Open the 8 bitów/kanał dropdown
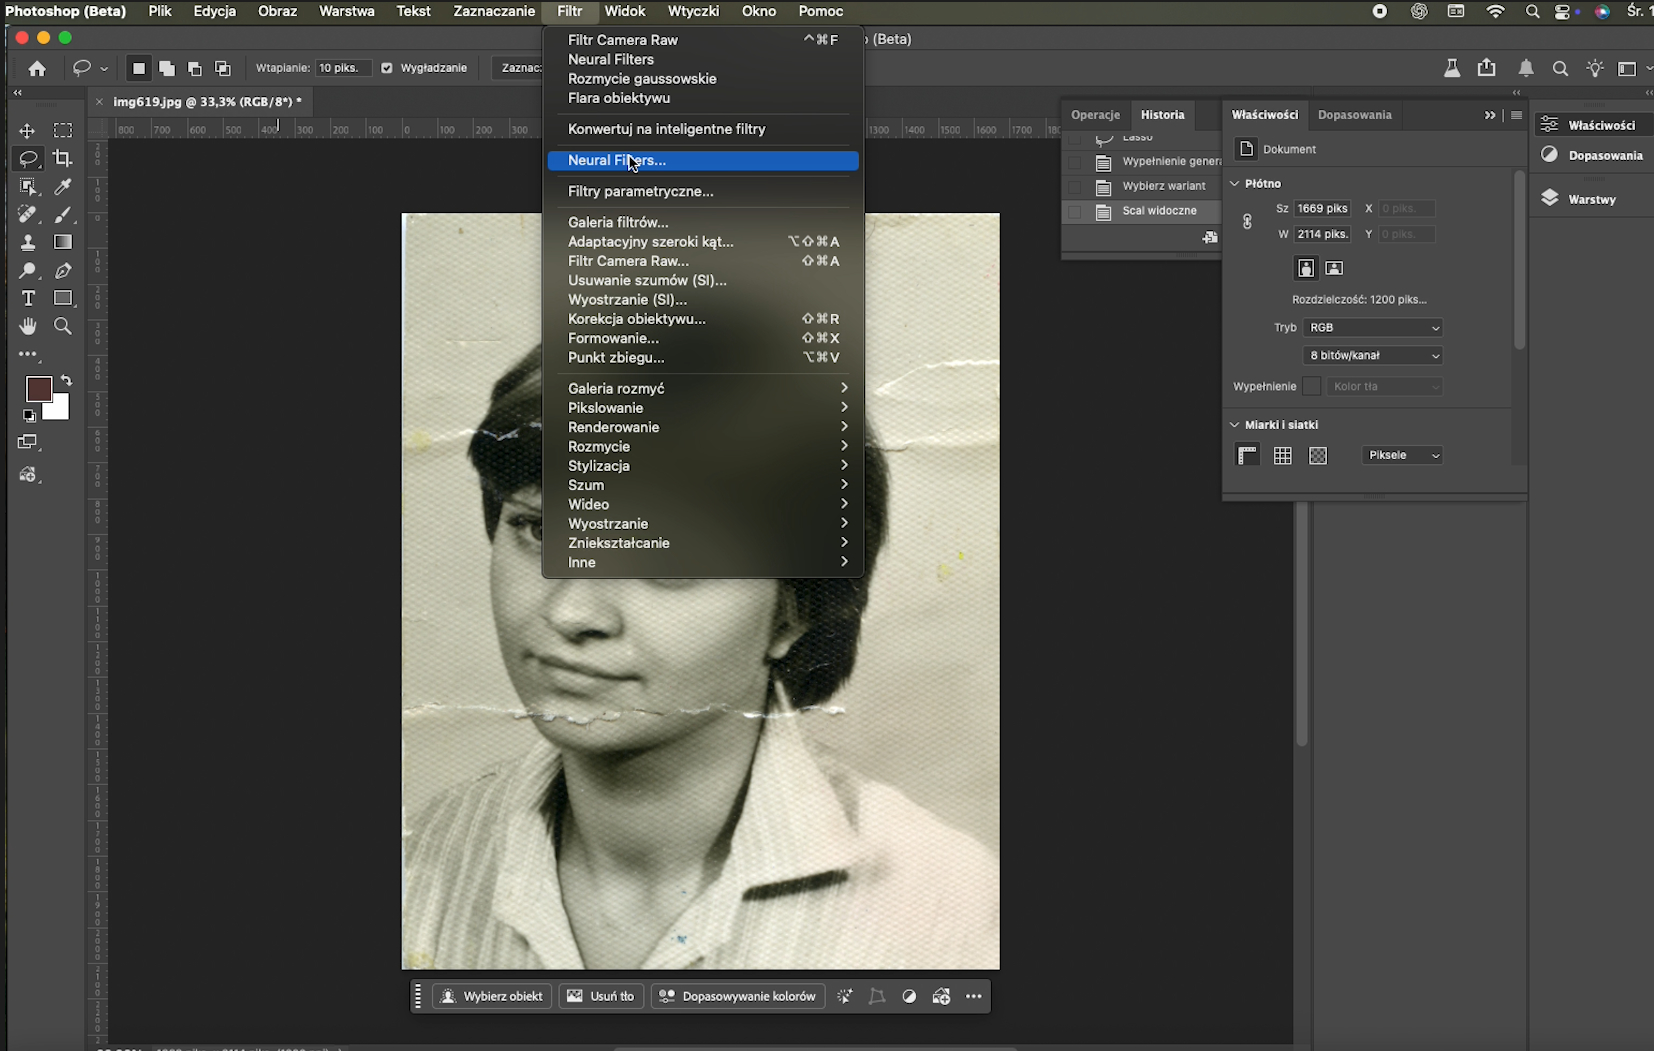This screenshot has height=1051, width=1654. coord(1373,355)
